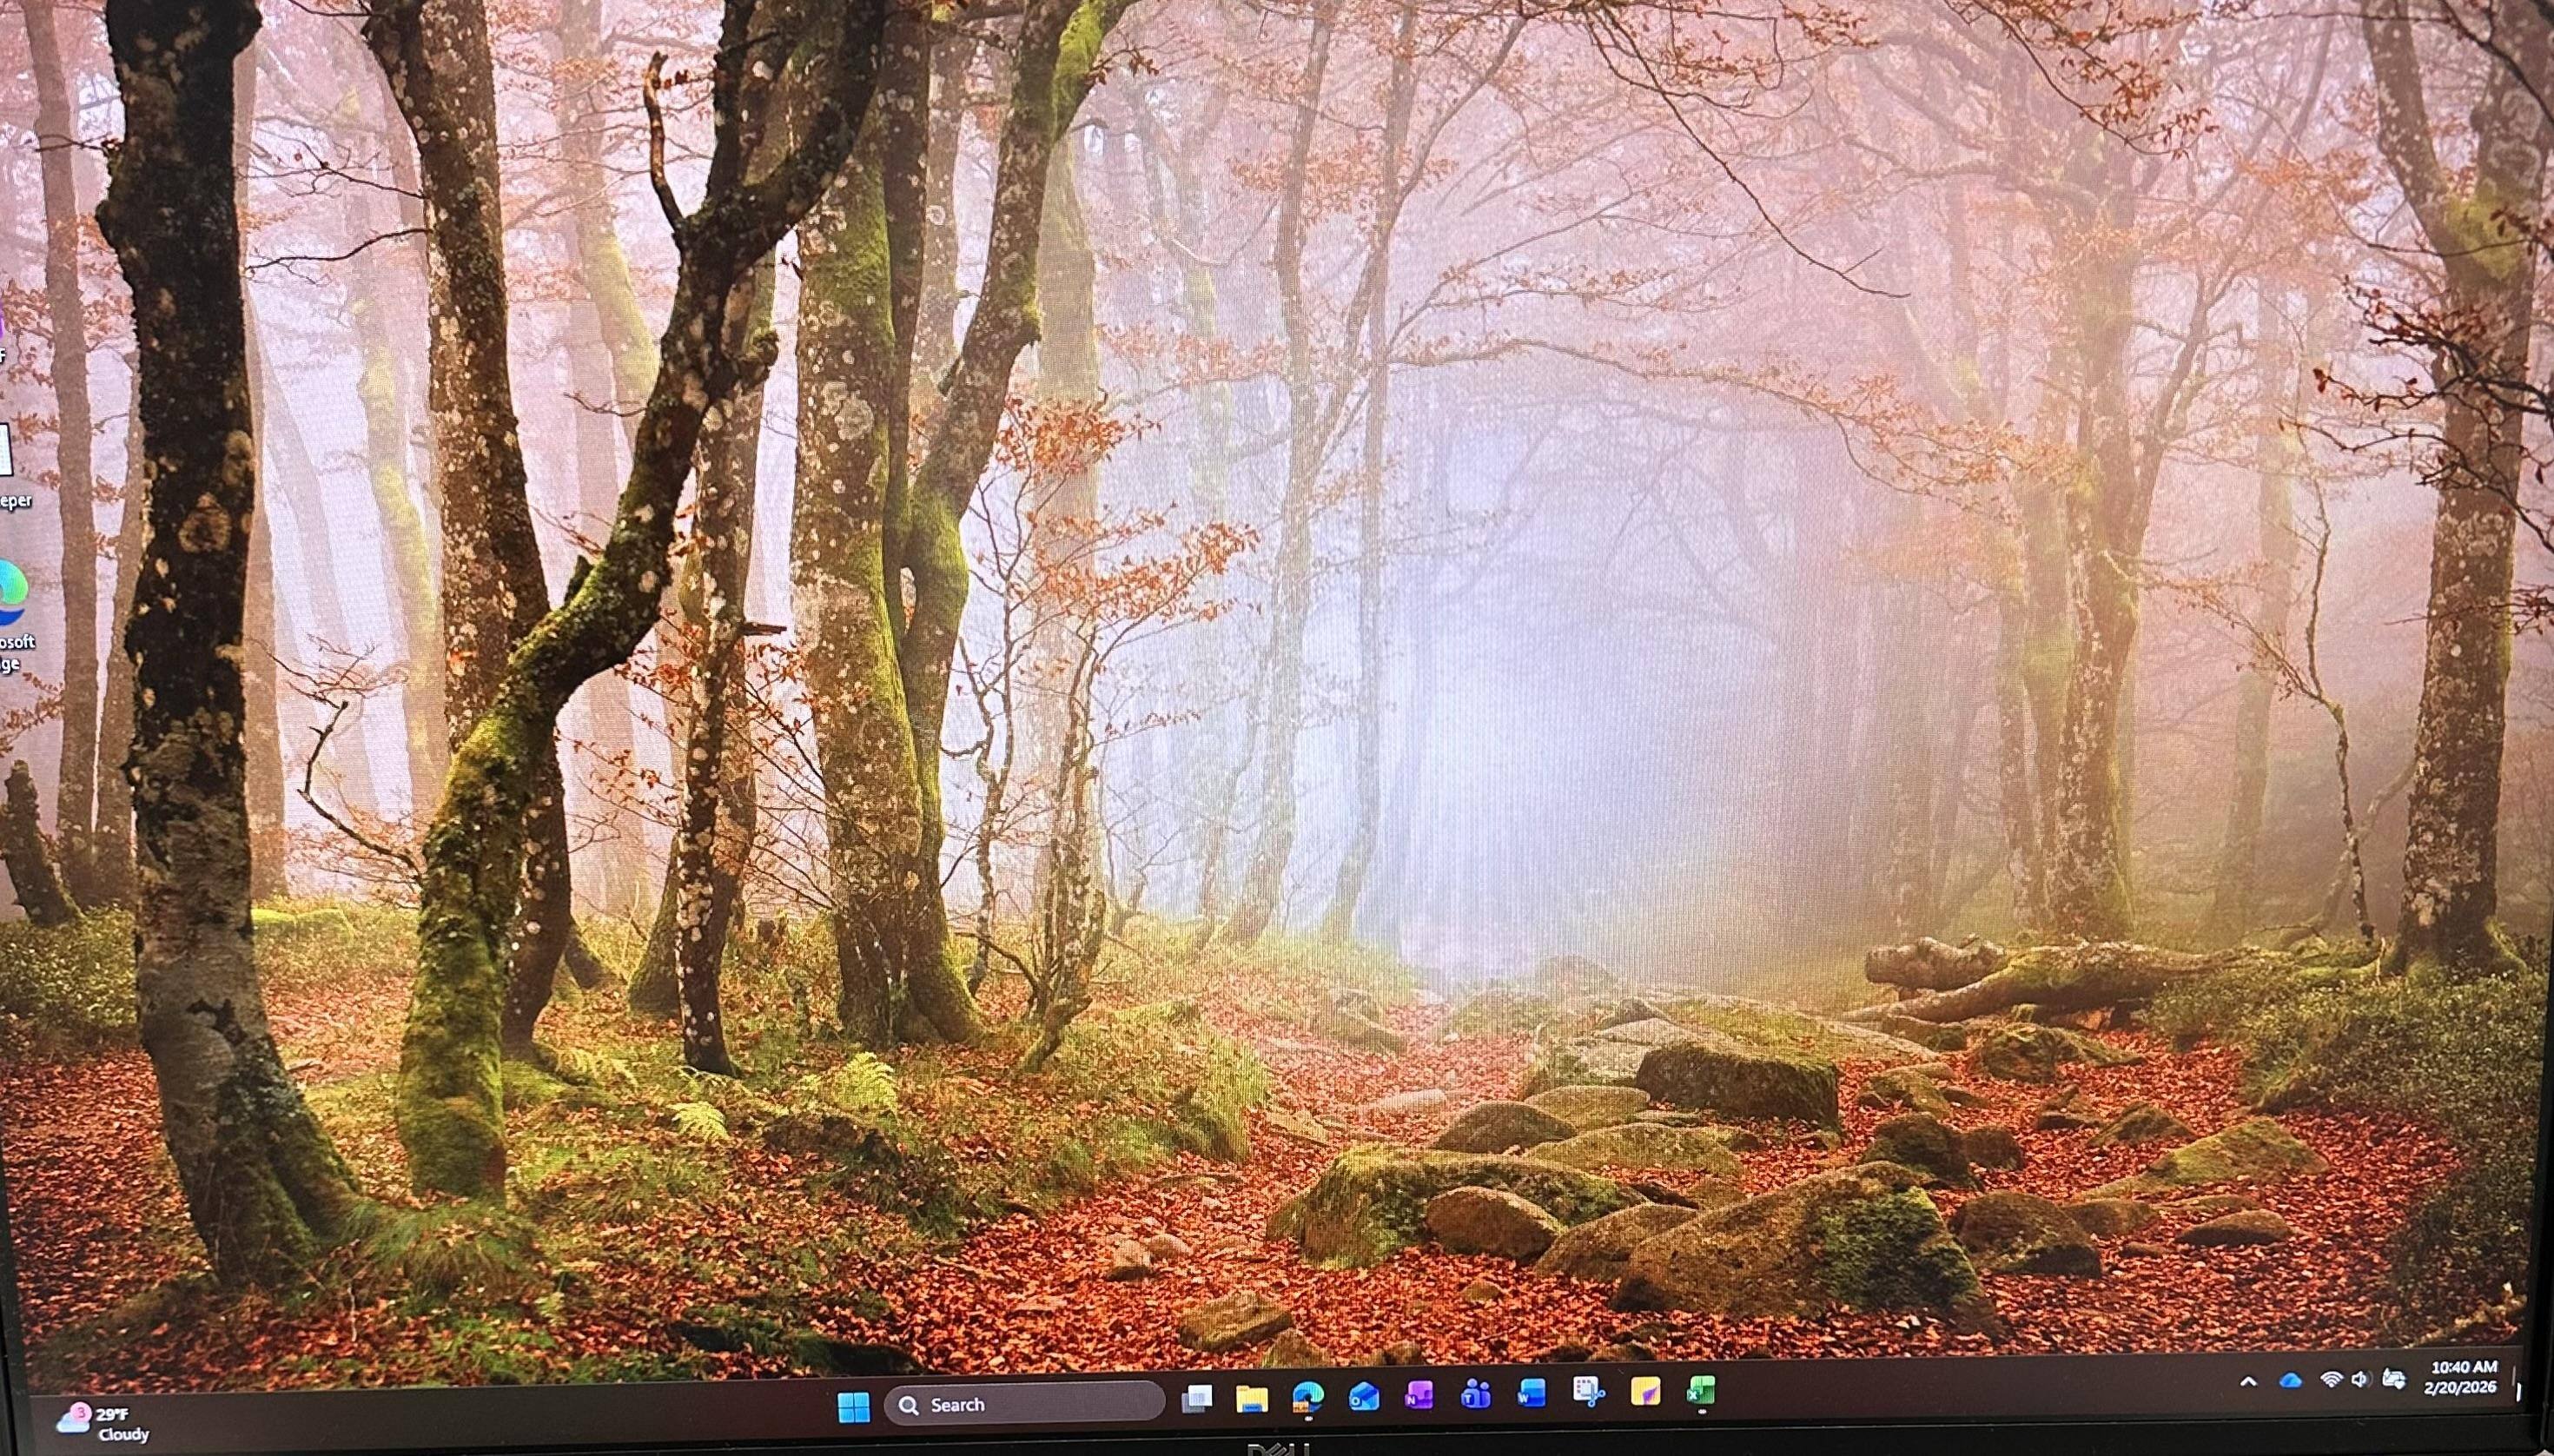The width and height of the screenshot is (2554, 1456).
Task: Expand the hidden system tray icons chevron
Action: click(x=2248, y=1382)
